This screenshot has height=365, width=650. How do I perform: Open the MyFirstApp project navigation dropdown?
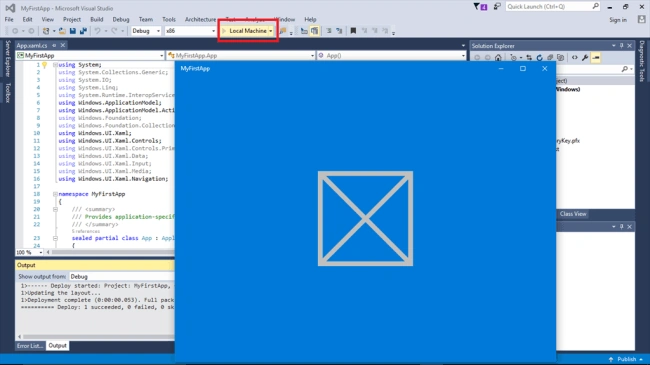pos(90,55)
